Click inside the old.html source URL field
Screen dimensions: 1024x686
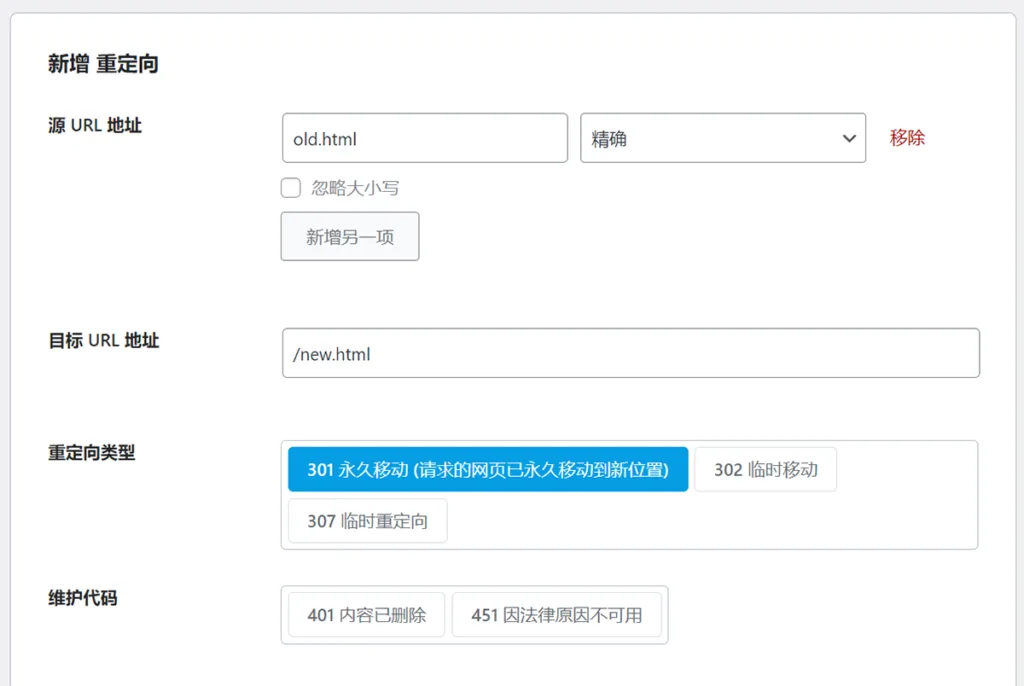[x=424, y=138]
